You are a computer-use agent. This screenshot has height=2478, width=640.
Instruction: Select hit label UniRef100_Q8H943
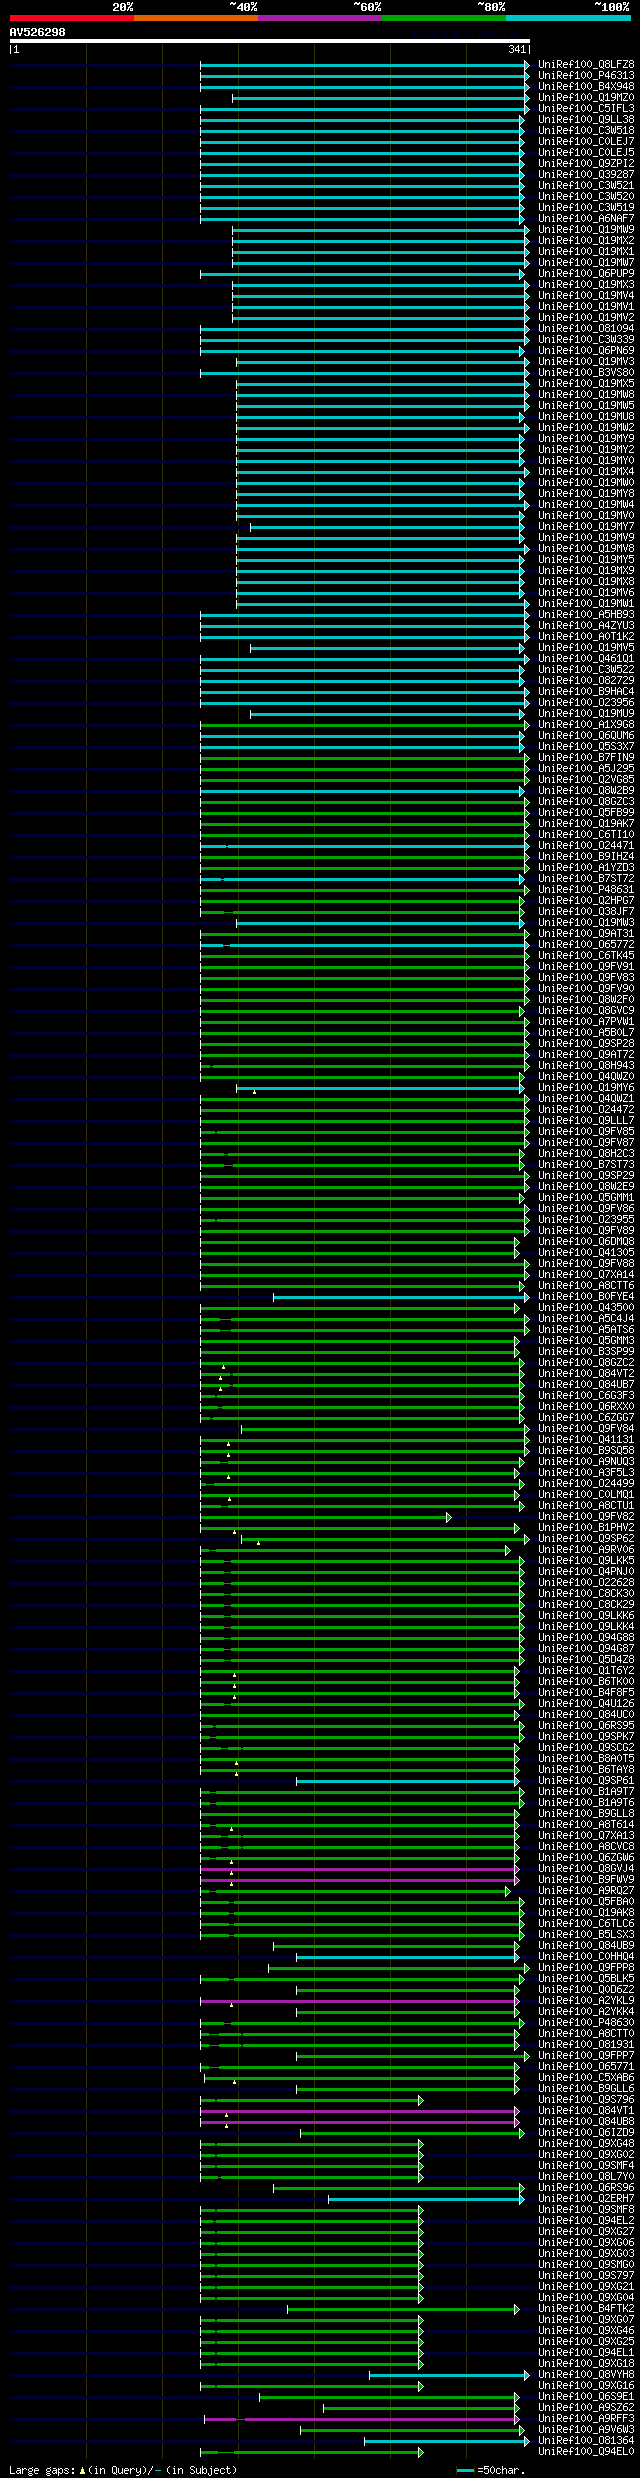(x=586, y=1066)
